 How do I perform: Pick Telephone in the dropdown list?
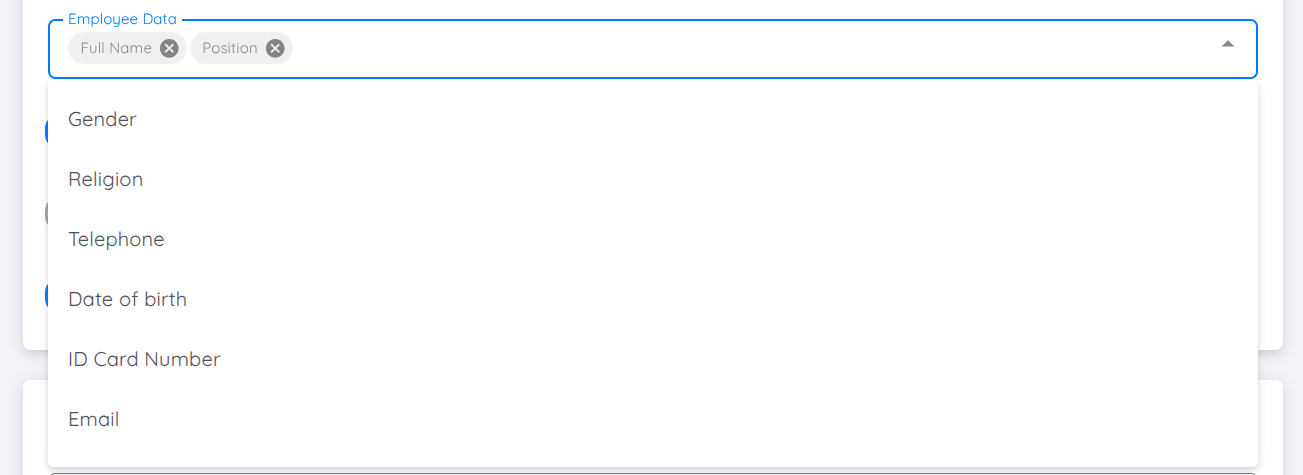(116, 239)
